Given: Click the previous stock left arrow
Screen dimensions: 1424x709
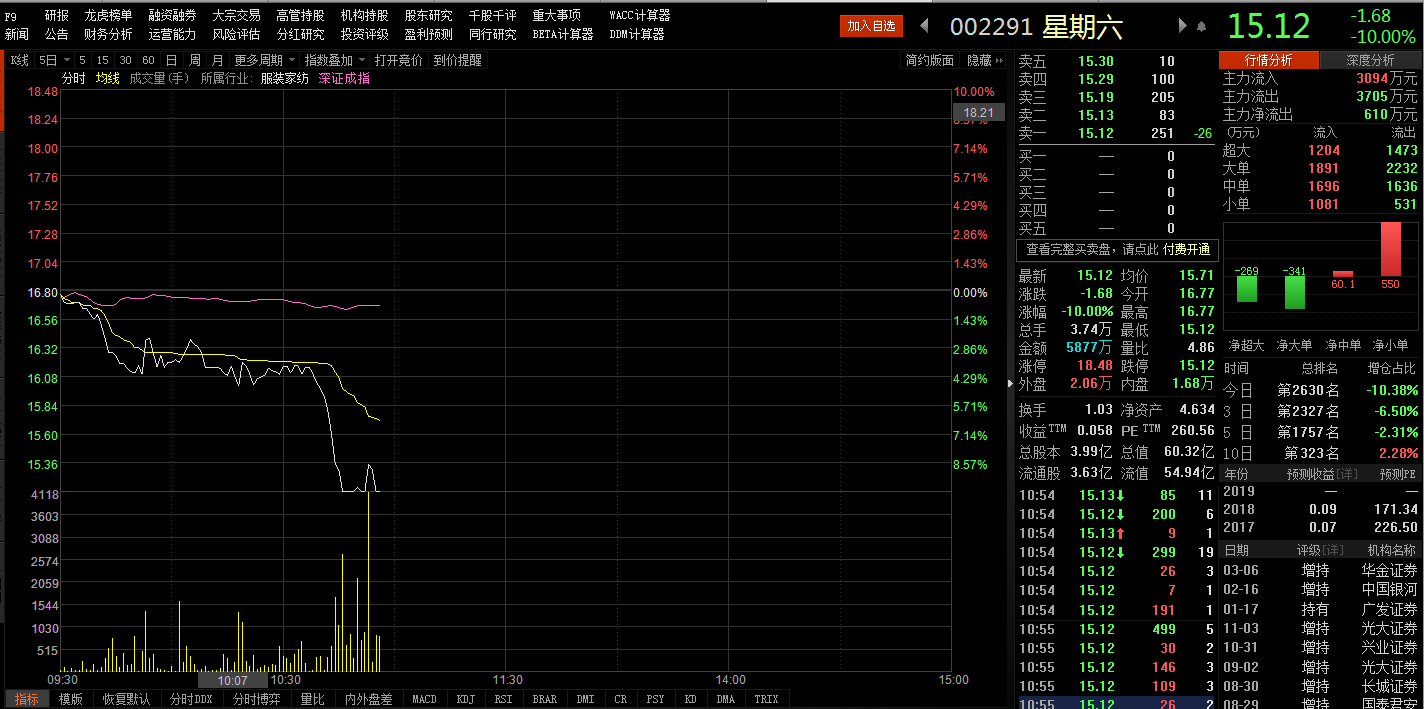Looking at the screenshot, I should [924, 26].
